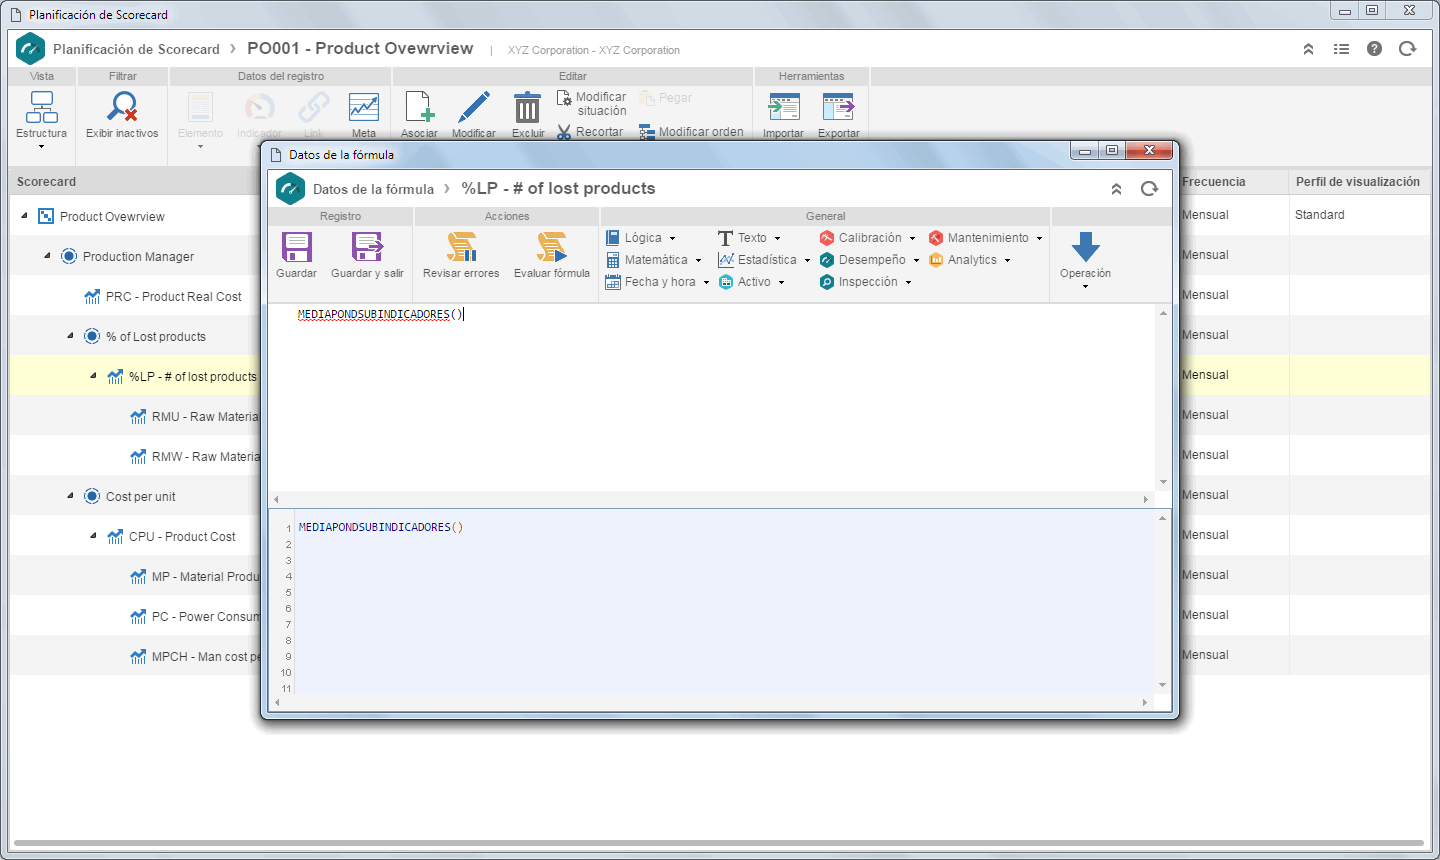The image size is (1440, 860).
Task: Select the PC - Power Consumption row
Action: 205,617
